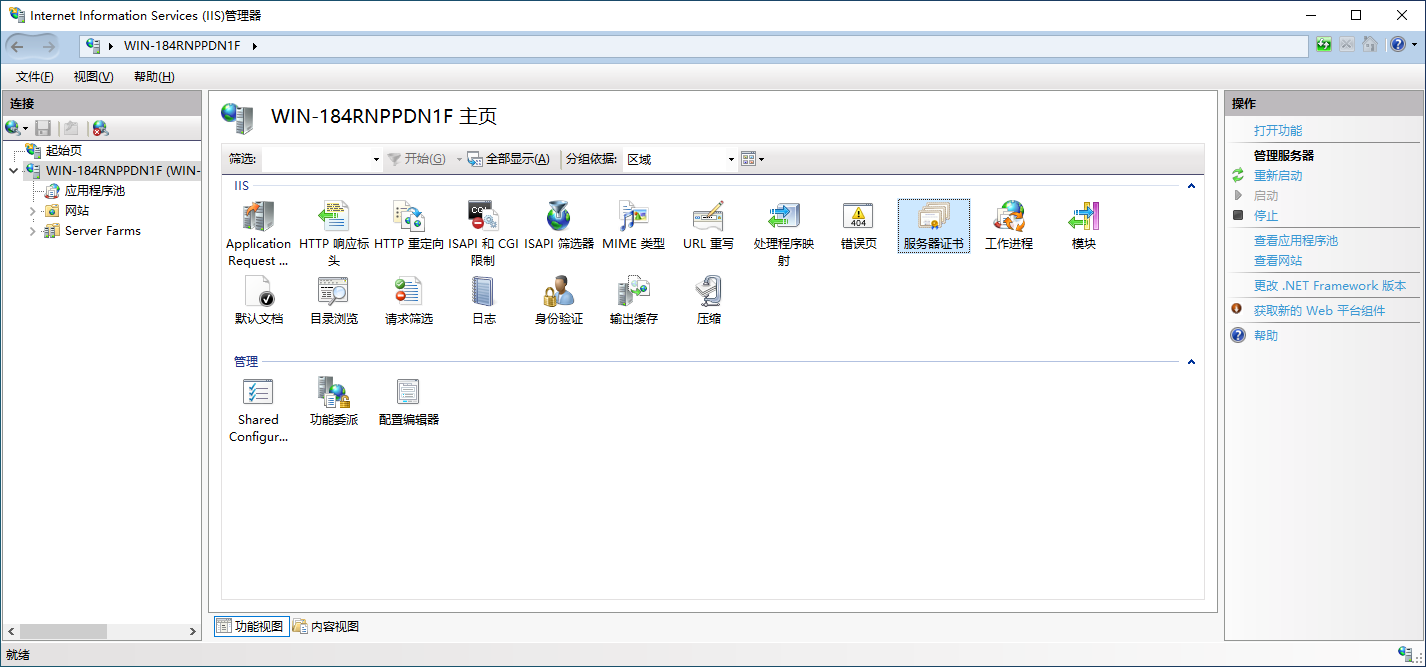Open the create connection dropdown arrow
Image resolution: width=1426 pixels, height=667 pixels.
point(26,128)
